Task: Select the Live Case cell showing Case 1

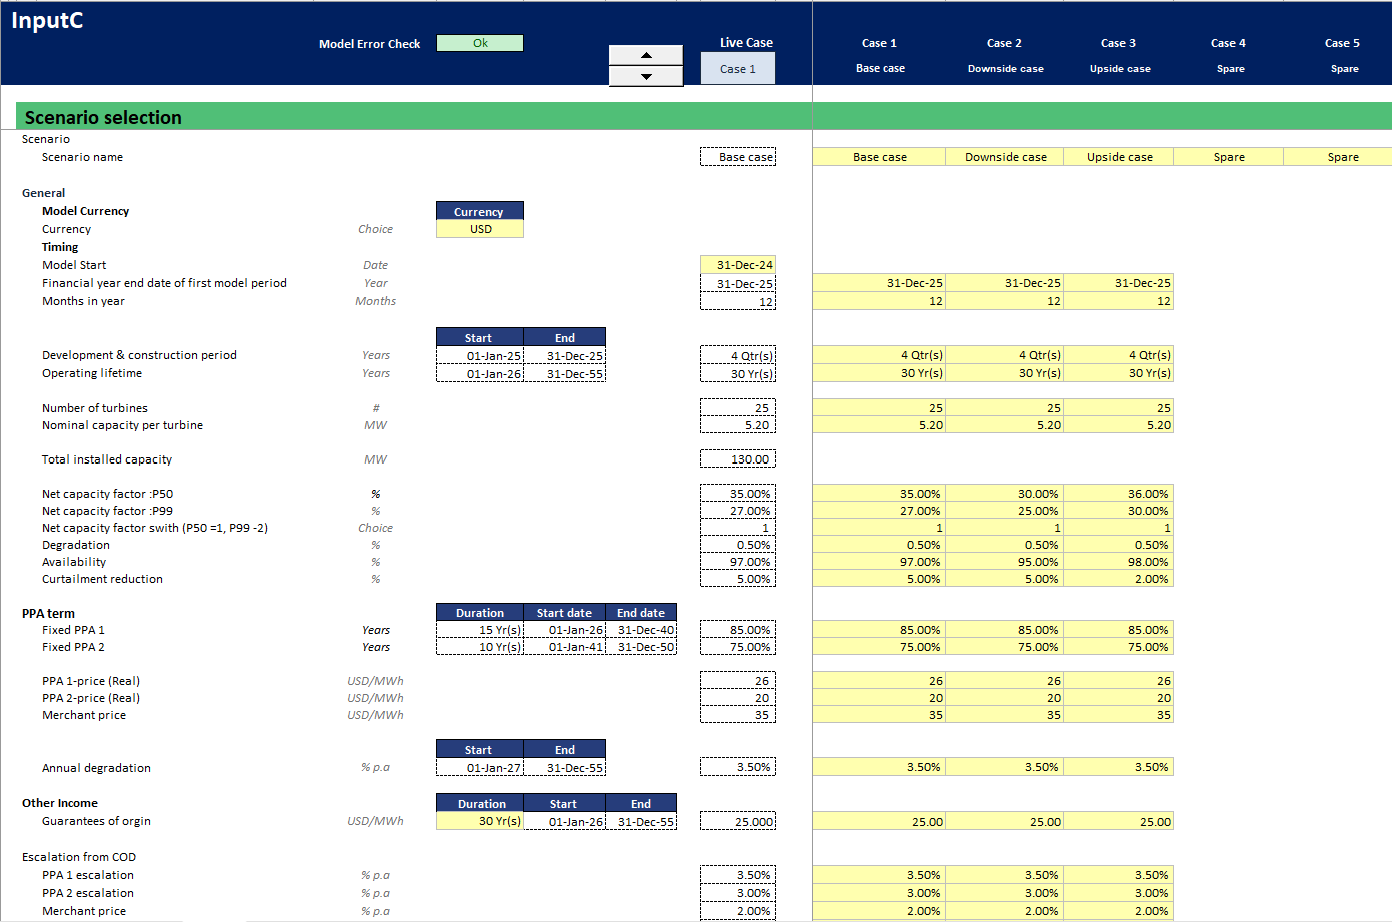Action: click(x=738, y=69)
